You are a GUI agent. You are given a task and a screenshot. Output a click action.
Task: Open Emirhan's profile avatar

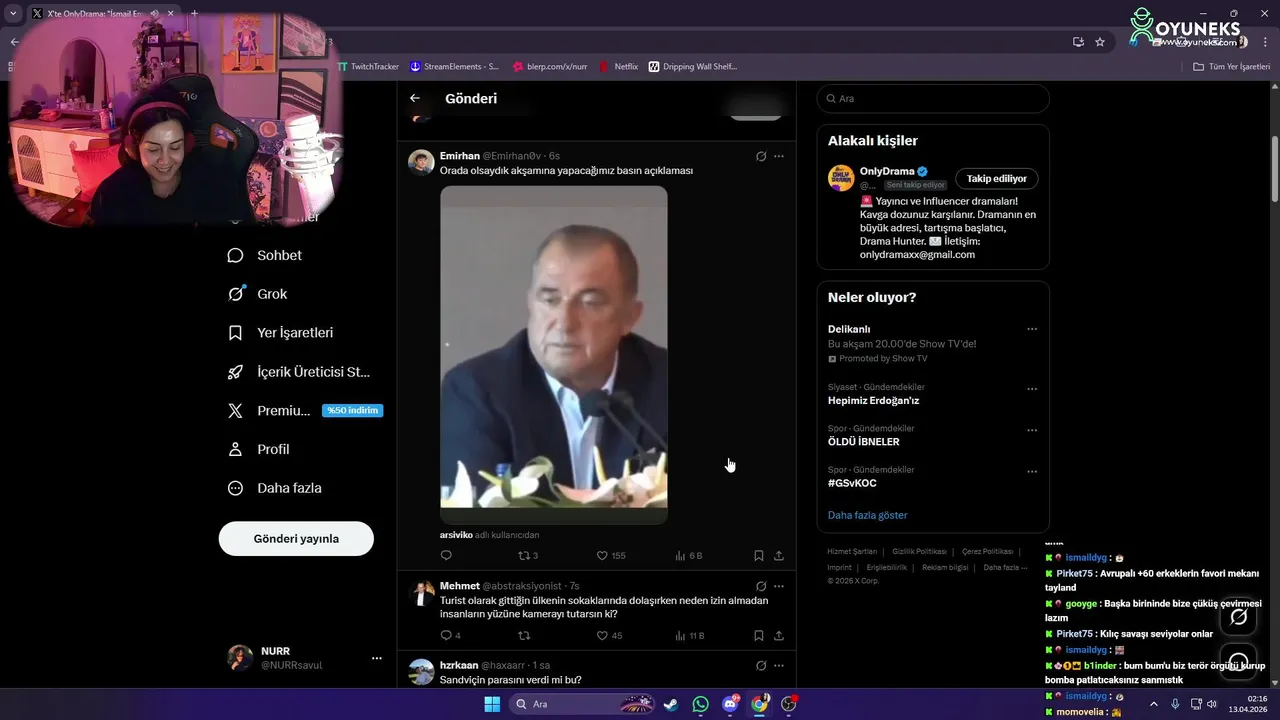[421, 162]
